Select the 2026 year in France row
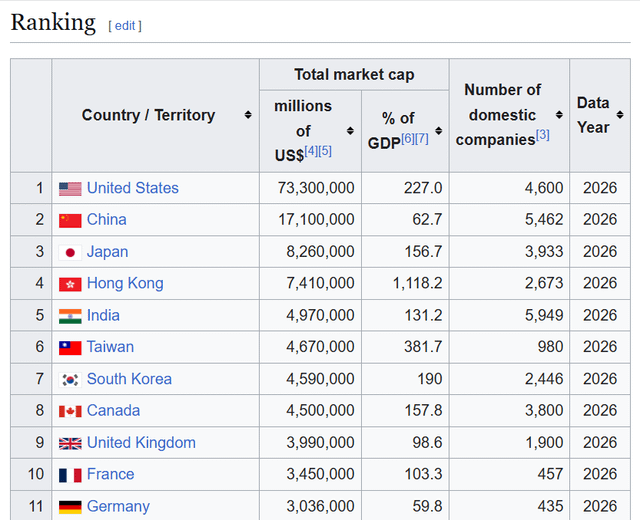 pos(600,474)
